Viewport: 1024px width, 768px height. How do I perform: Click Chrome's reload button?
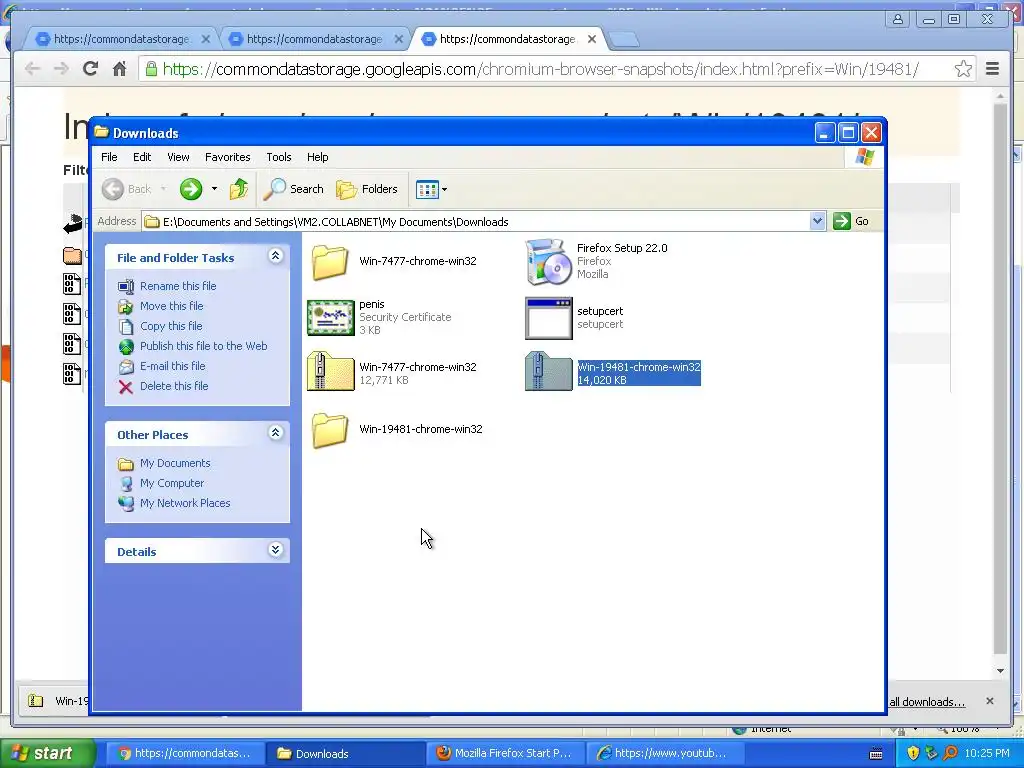click(x=90, y=69)
